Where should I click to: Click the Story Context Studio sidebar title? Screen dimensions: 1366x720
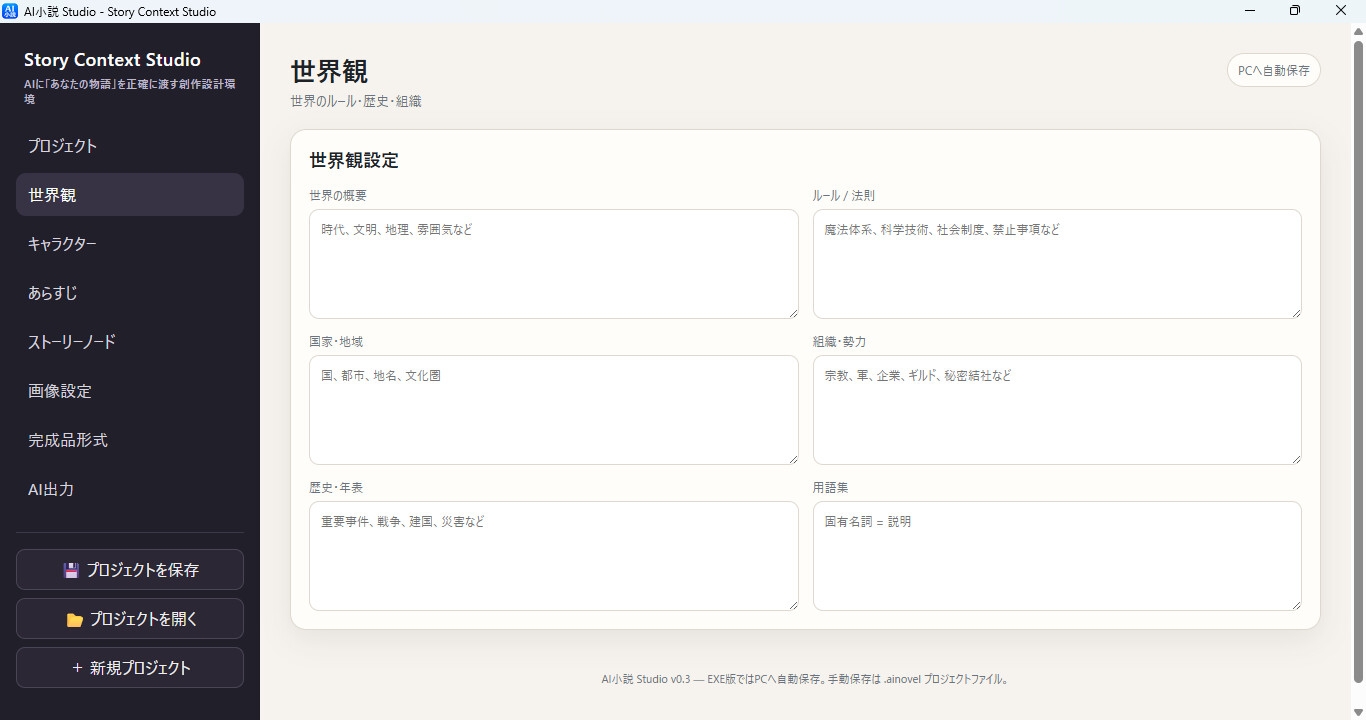point(112,60)
